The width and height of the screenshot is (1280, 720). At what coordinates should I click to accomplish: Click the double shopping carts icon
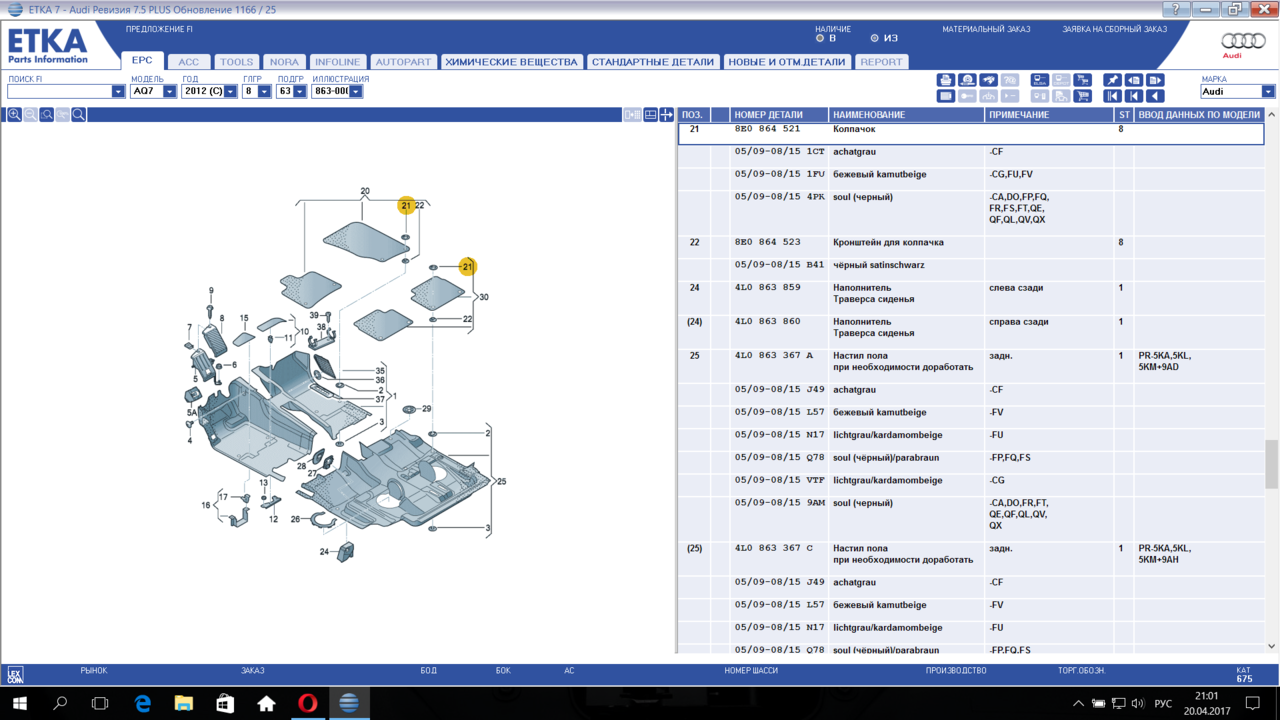click(1082, 80)
